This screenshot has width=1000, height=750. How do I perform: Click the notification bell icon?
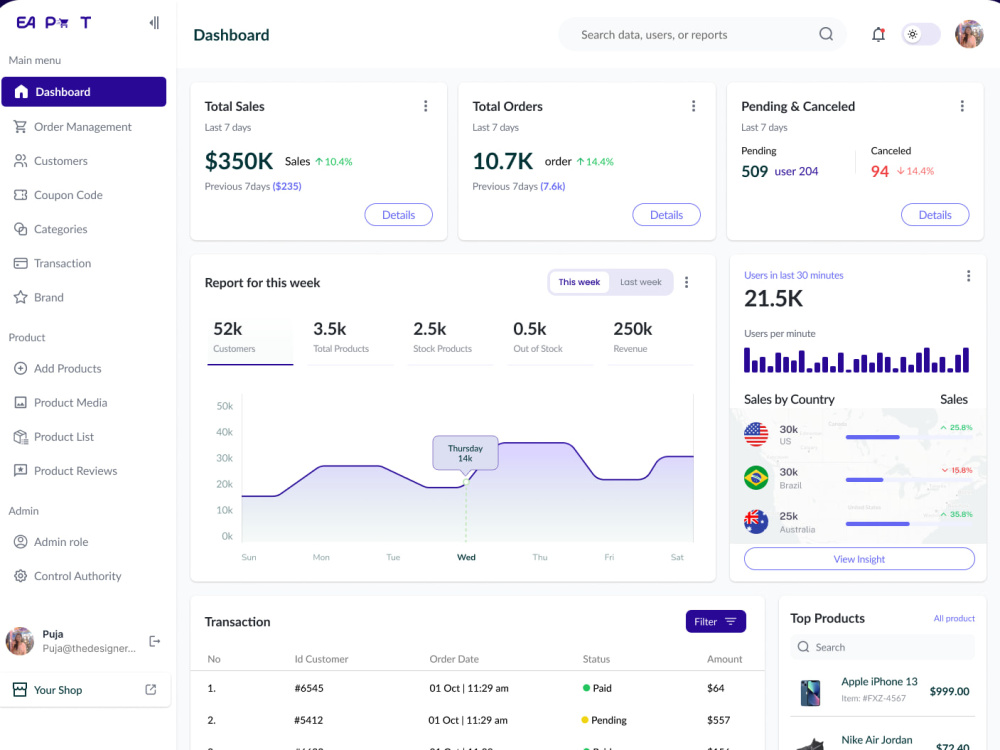point(878,34)
